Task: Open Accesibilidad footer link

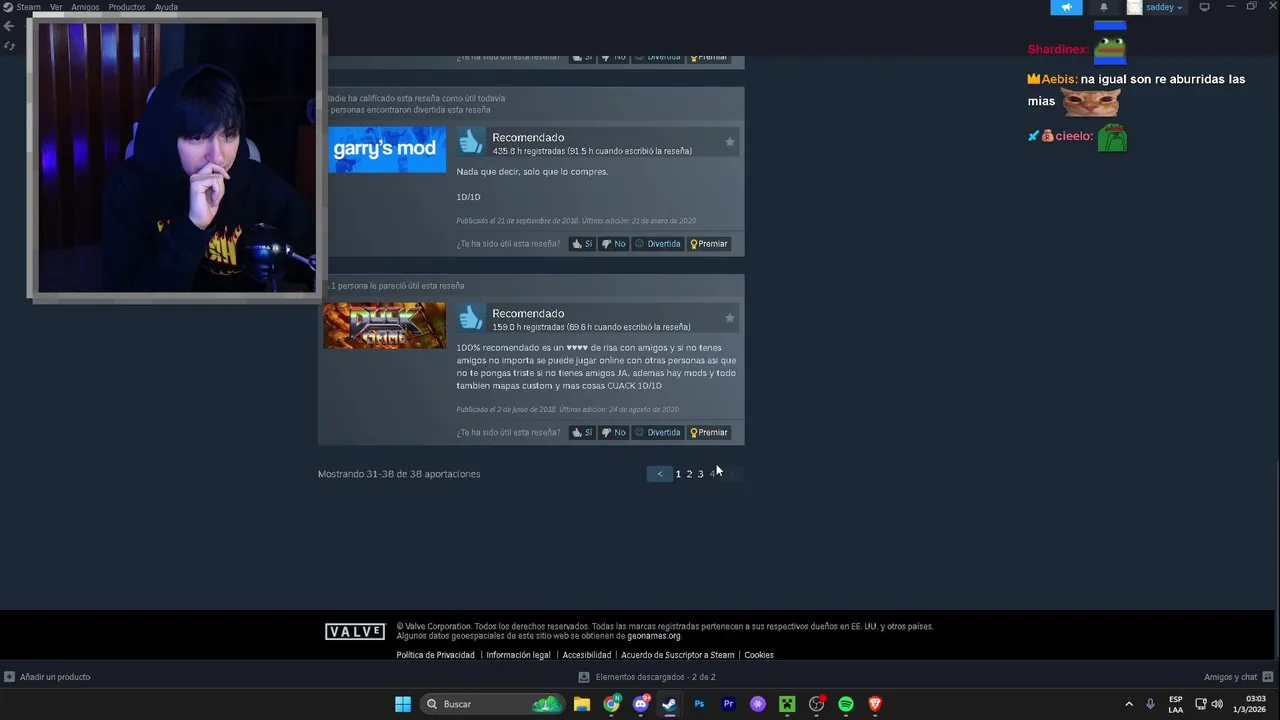Action: click(x=586, y=655)
